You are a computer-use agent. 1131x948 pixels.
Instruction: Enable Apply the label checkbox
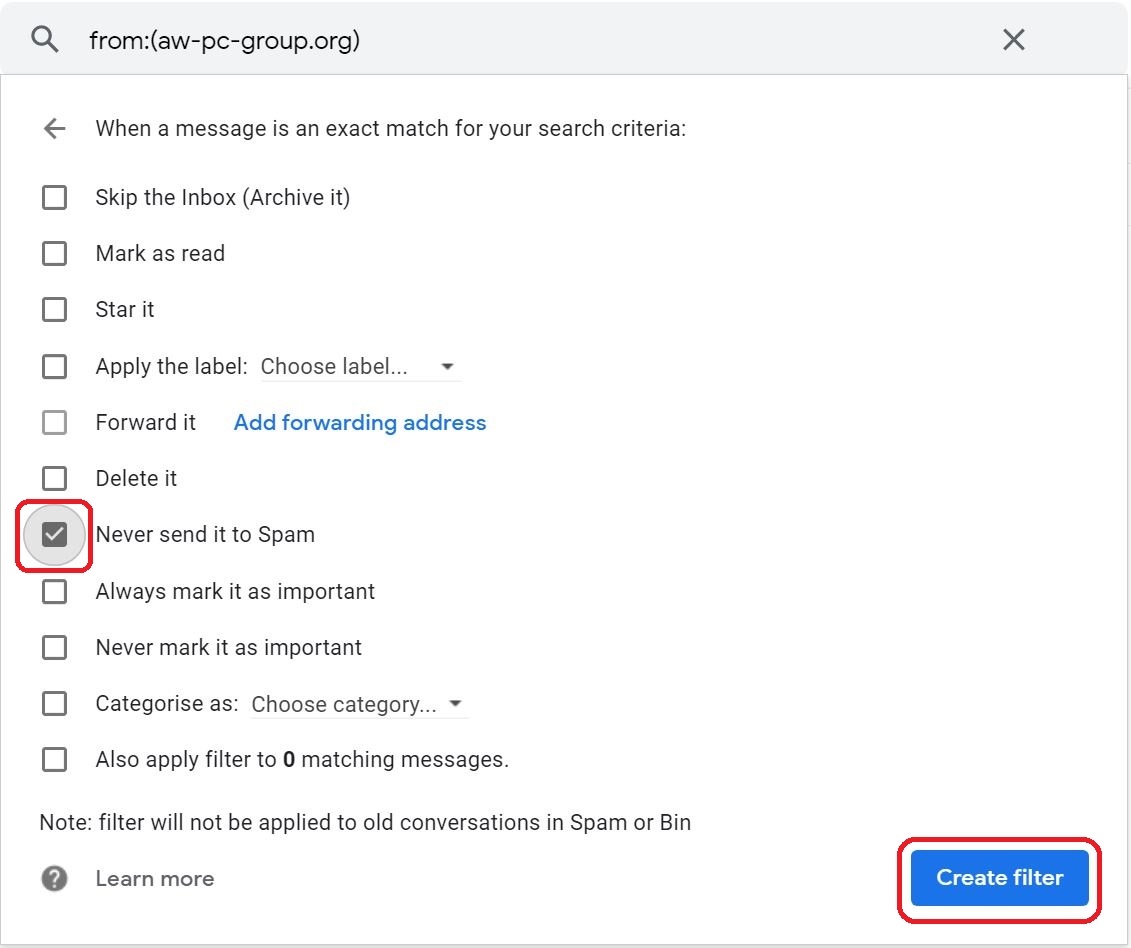54,366
